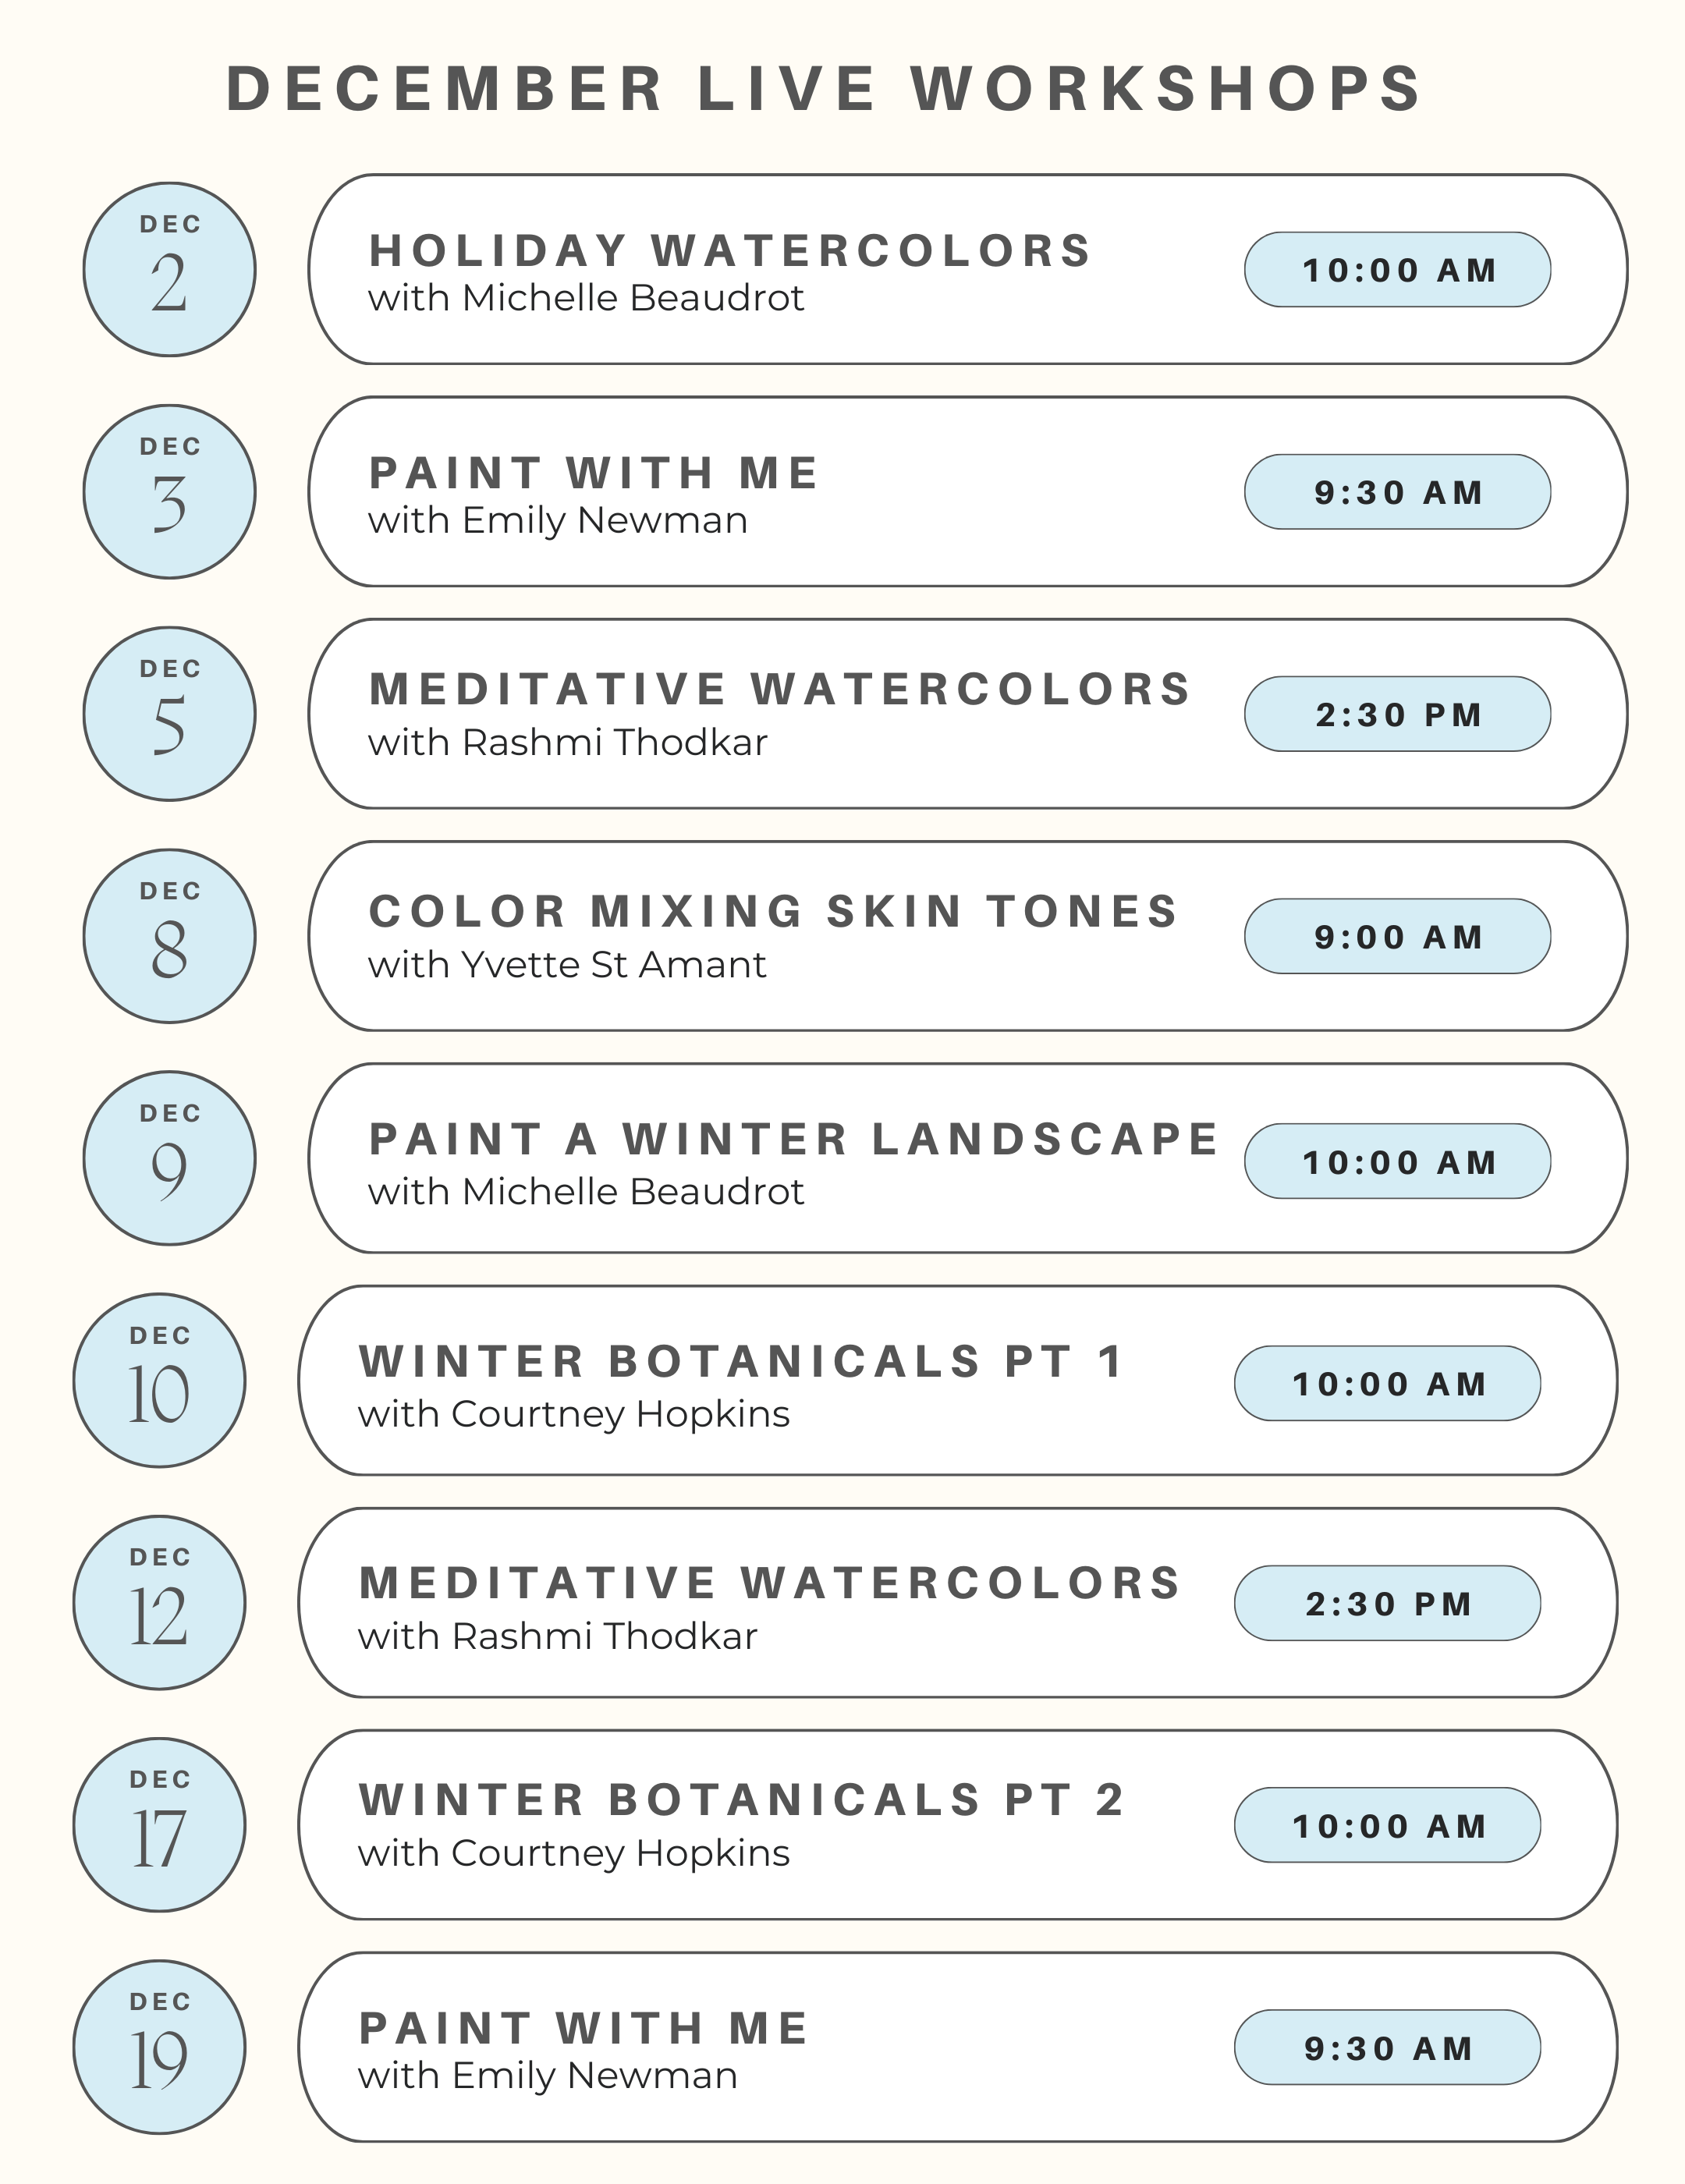Click the Dec 2 date circle
This screenshot has width=1685, height=2184.
tap(169, 270)
